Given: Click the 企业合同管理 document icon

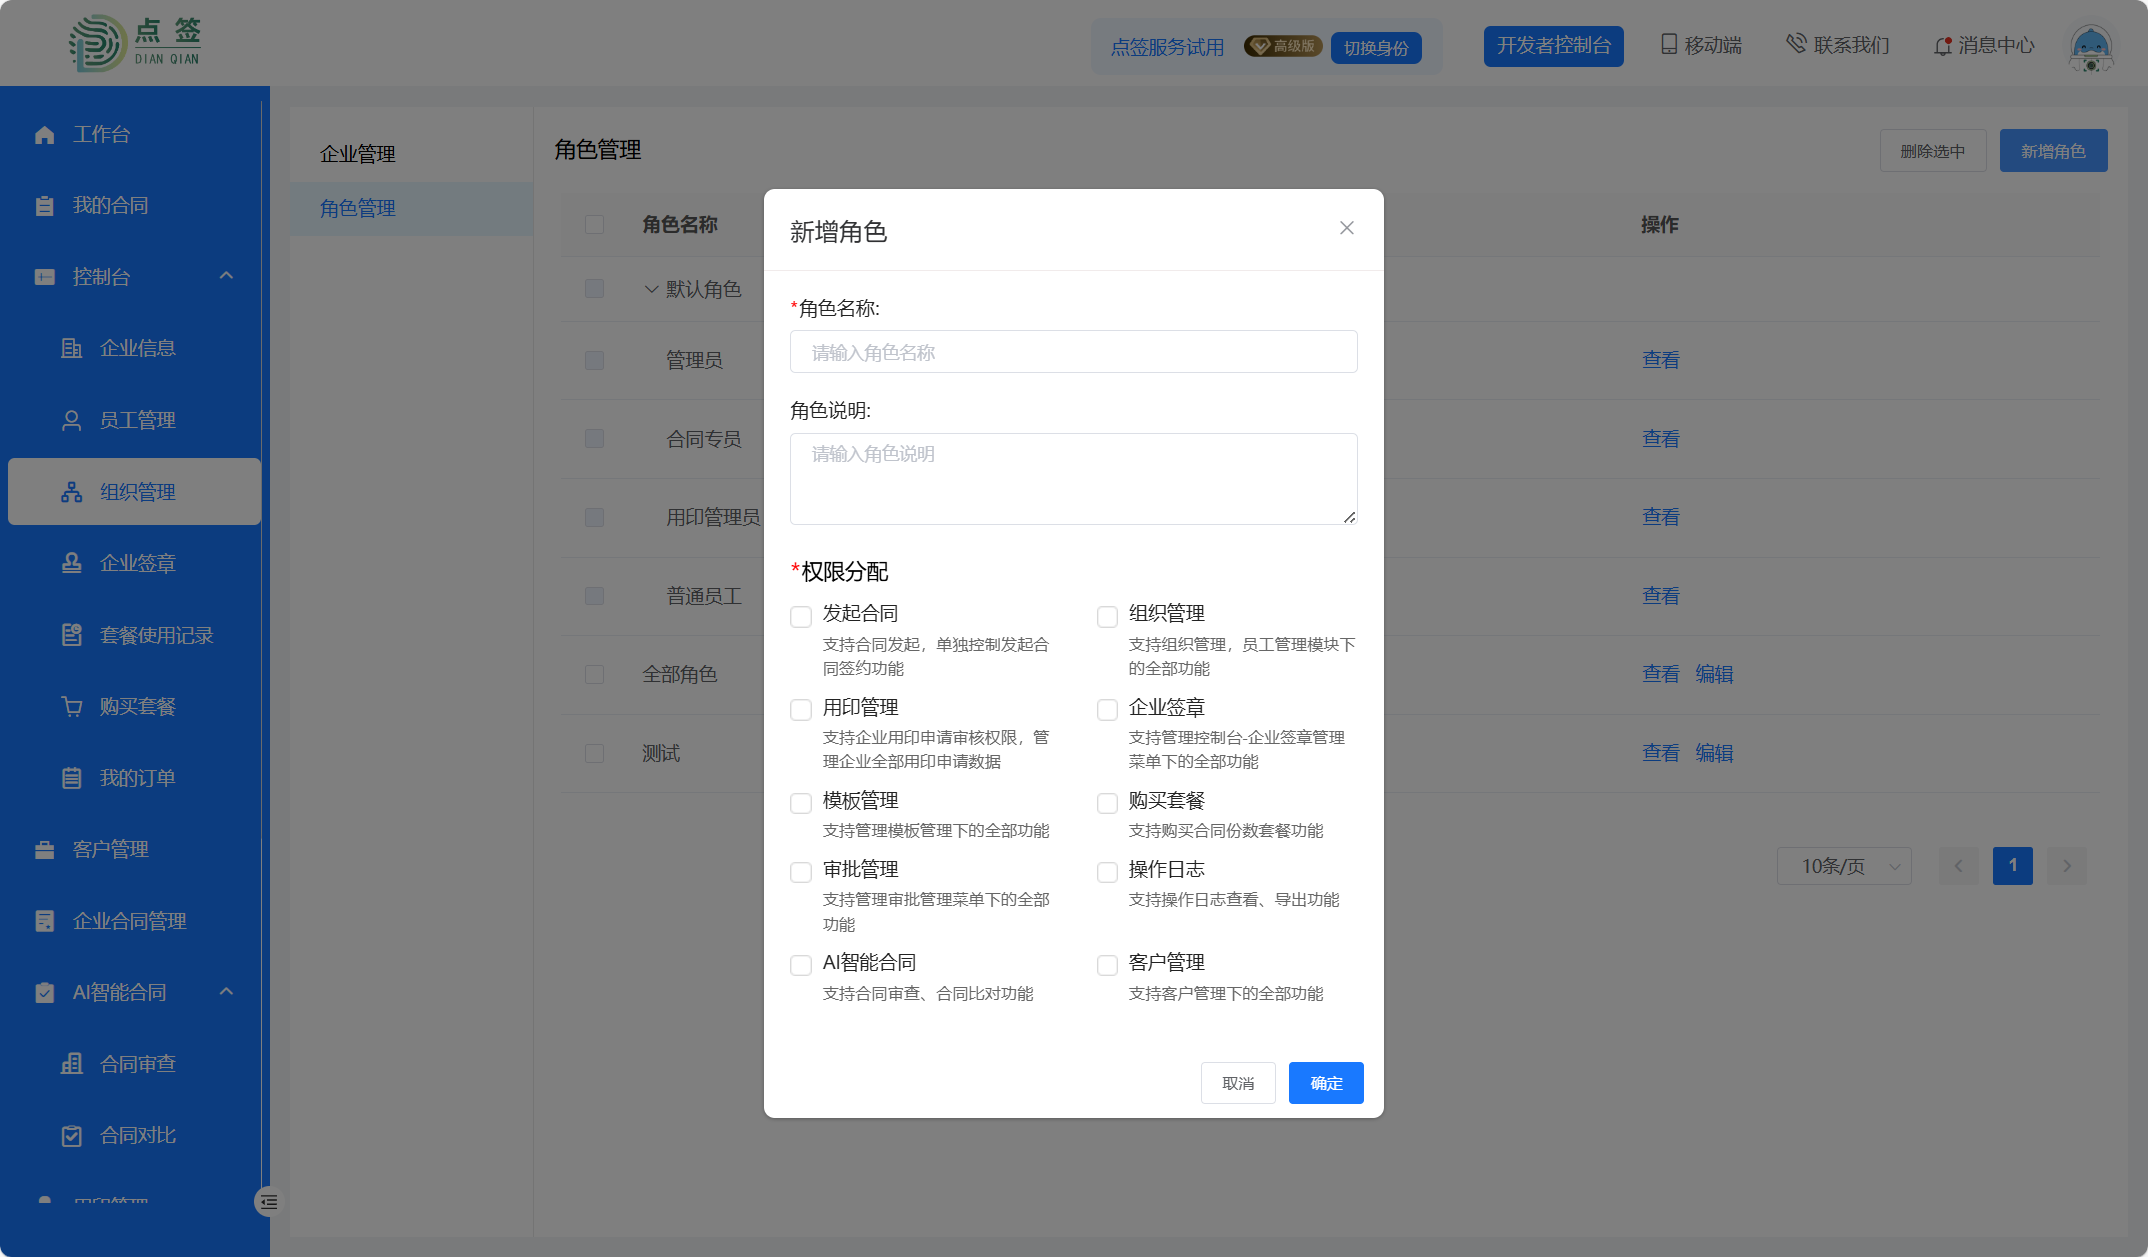Looking at the screenshot, I should [45, 921].
